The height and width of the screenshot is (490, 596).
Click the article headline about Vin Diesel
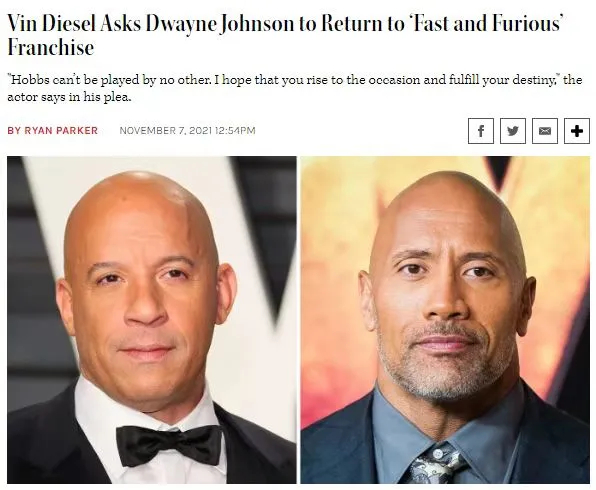click(x=285, y=35)
